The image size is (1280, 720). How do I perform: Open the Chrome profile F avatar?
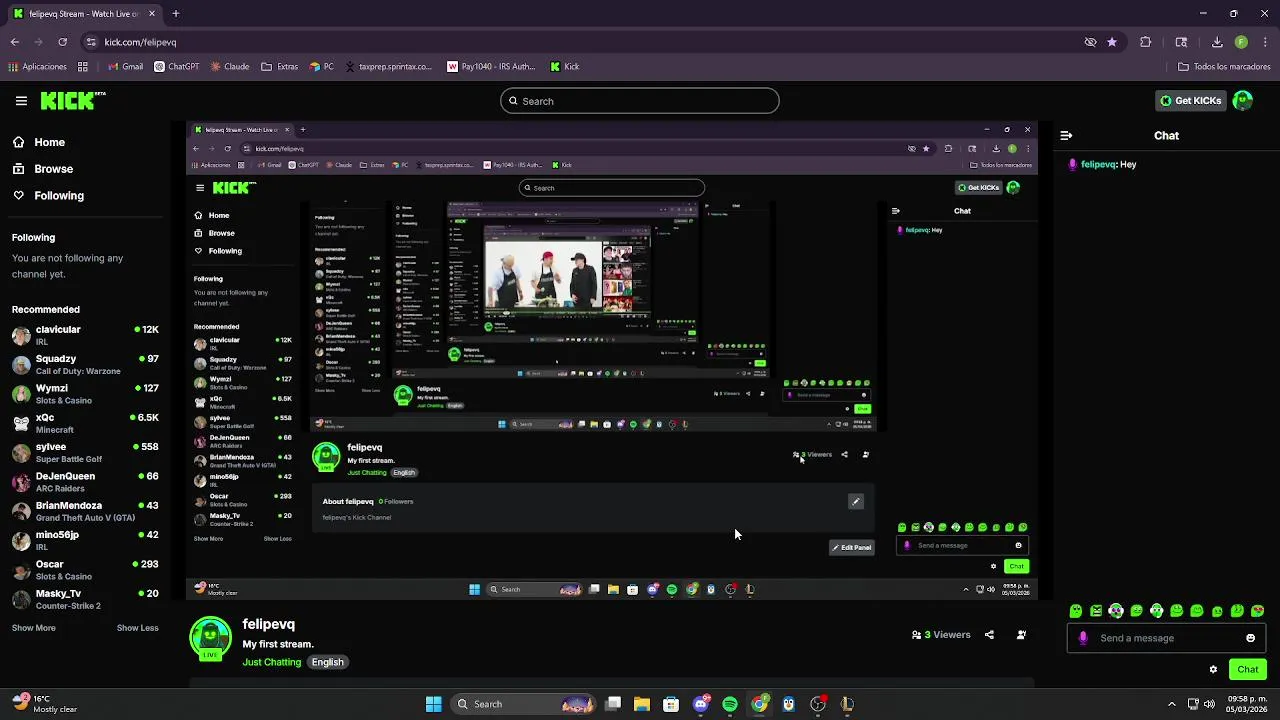pyautogui.click(x=1241, y=42)
